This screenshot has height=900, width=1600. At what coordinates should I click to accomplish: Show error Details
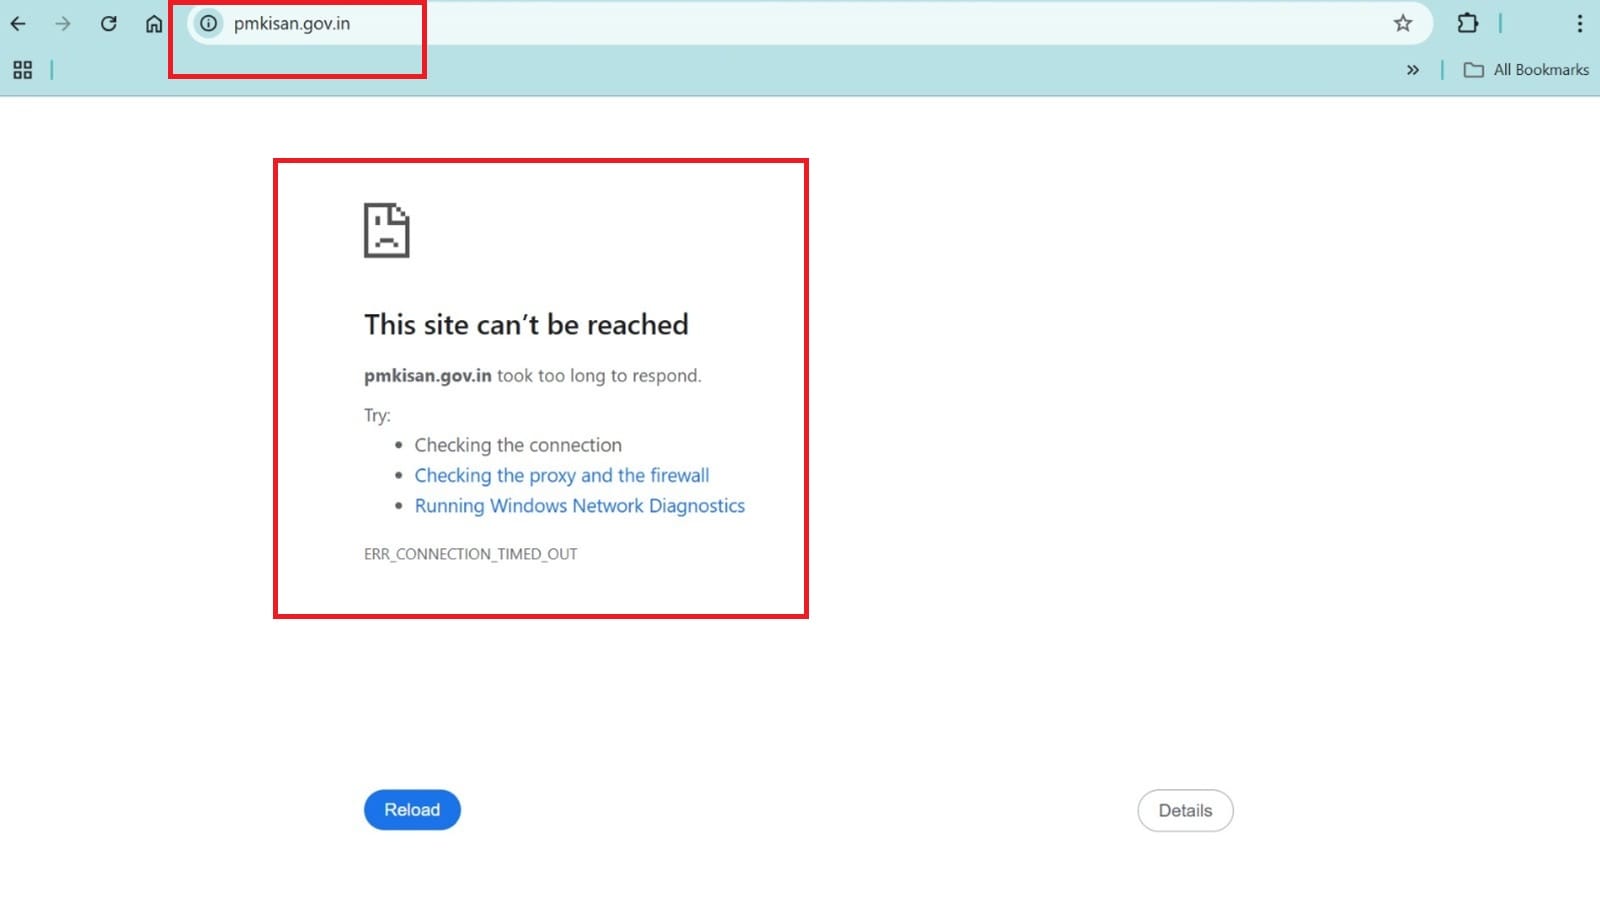point(1185,811)
